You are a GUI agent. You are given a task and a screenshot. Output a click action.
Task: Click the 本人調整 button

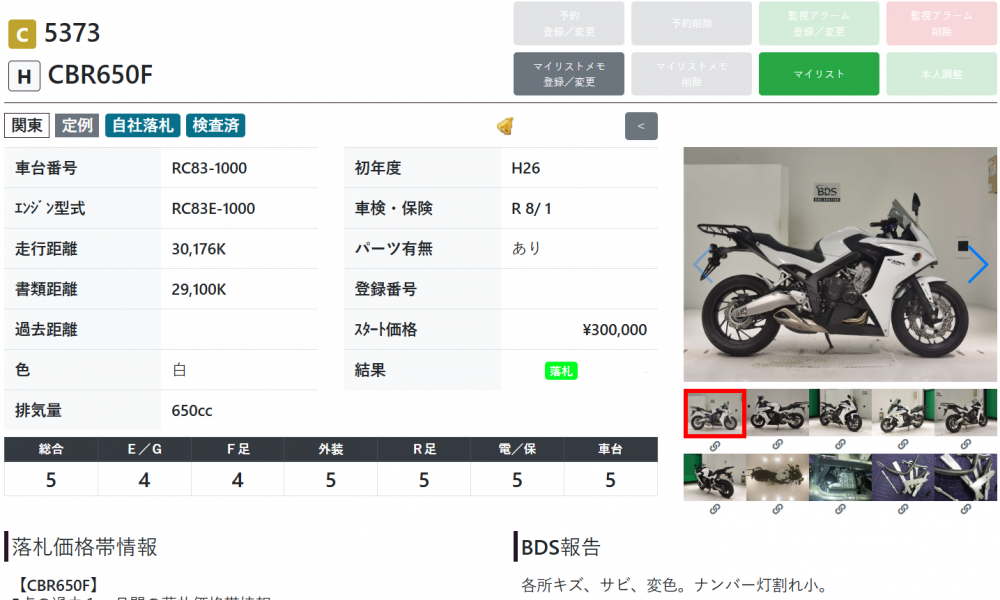point(941,74)
